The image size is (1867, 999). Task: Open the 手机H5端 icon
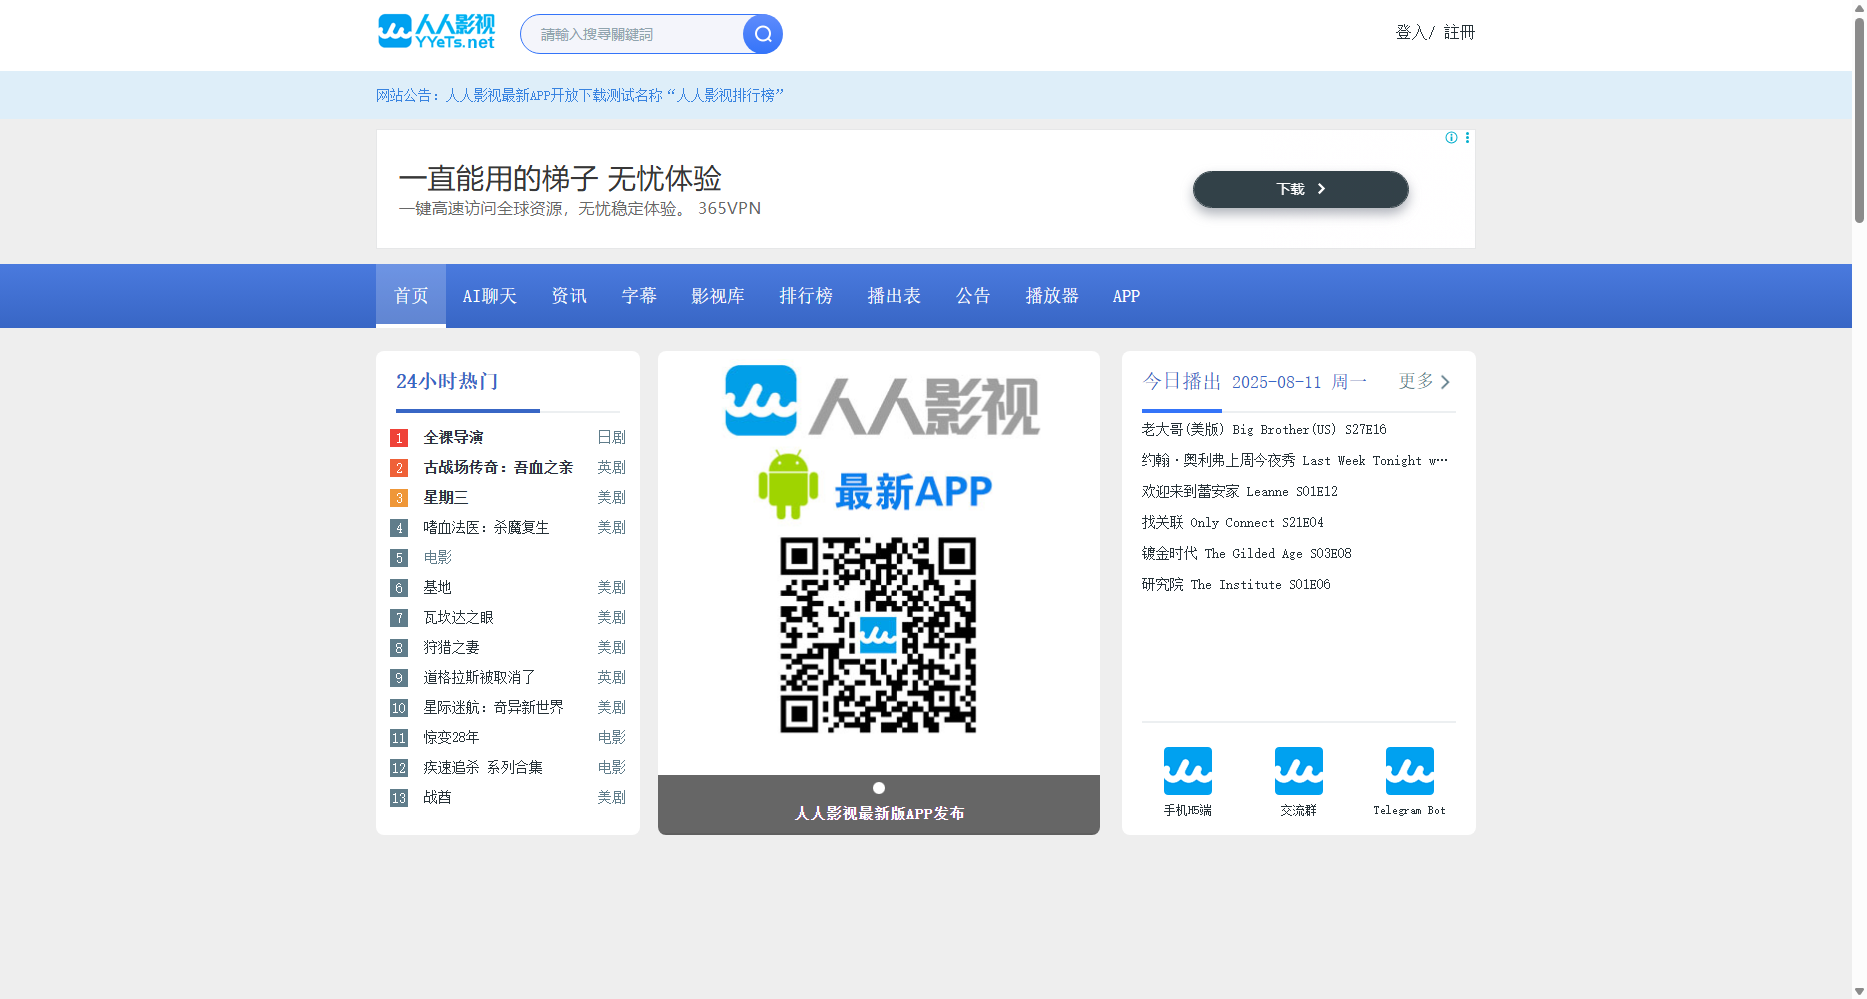[x=1188, y=771]
